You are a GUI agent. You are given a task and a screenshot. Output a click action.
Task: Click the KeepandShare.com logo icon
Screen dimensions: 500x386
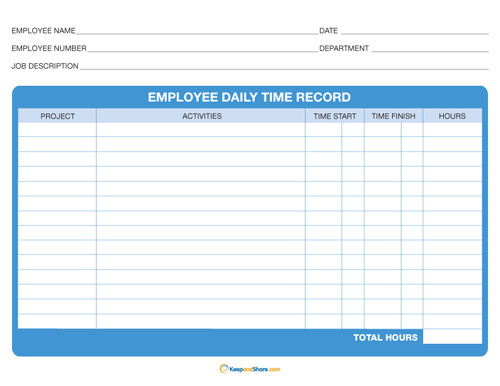coord(224,368)
